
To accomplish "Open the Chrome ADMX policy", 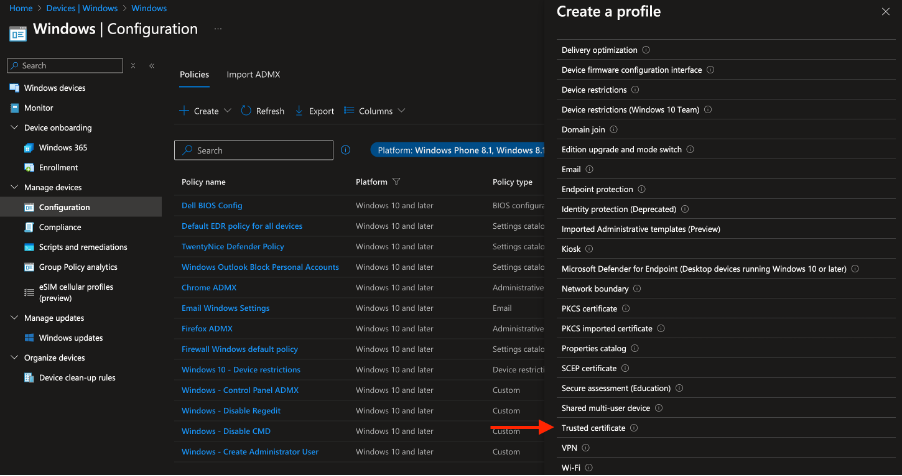I will 209,288.
